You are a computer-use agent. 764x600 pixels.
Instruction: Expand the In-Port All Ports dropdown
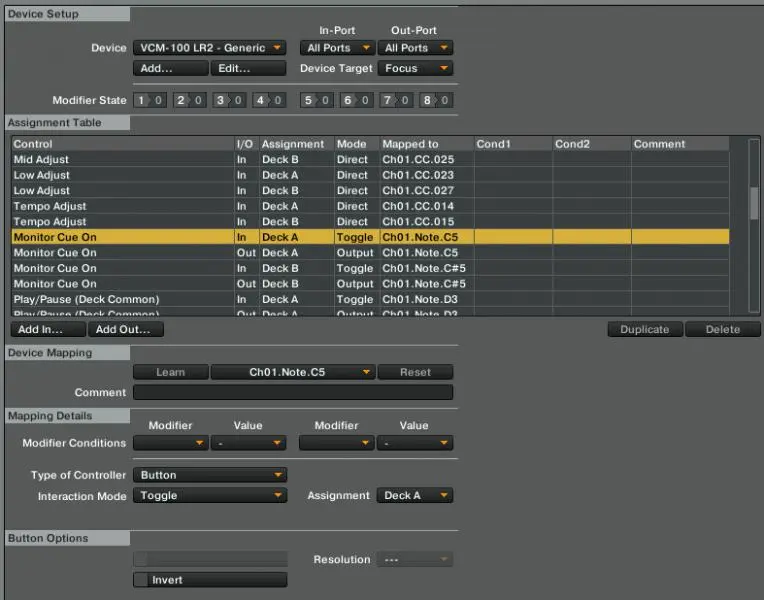337,48
